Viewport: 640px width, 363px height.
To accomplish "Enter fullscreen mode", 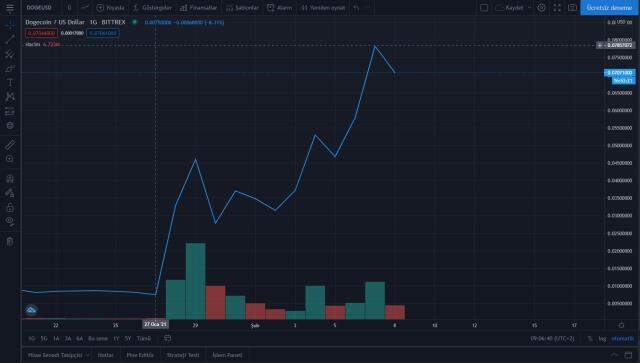I will [557, 7].
